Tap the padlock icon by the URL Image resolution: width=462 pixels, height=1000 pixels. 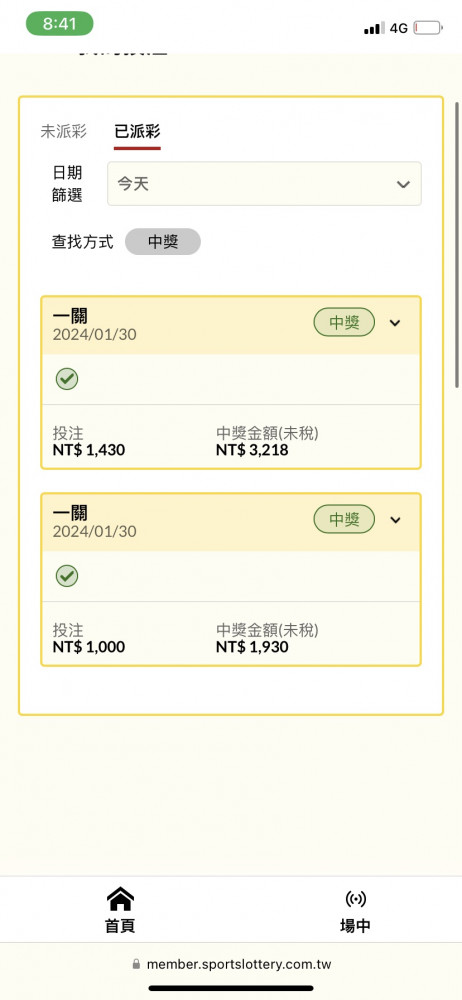(136, 964)
